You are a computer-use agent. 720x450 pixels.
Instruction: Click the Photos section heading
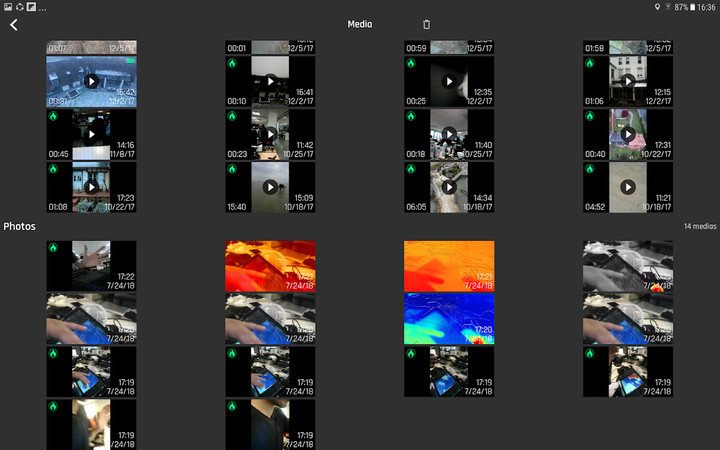[x=19, y=226]
